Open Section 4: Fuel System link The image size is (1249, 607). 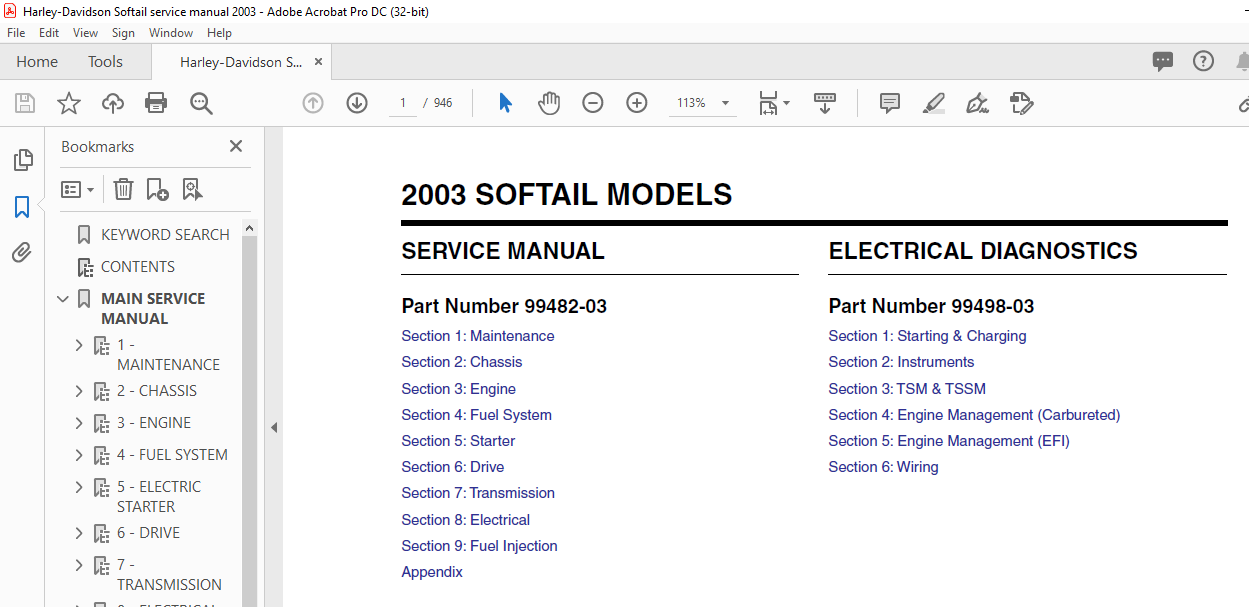pos(477,415)
